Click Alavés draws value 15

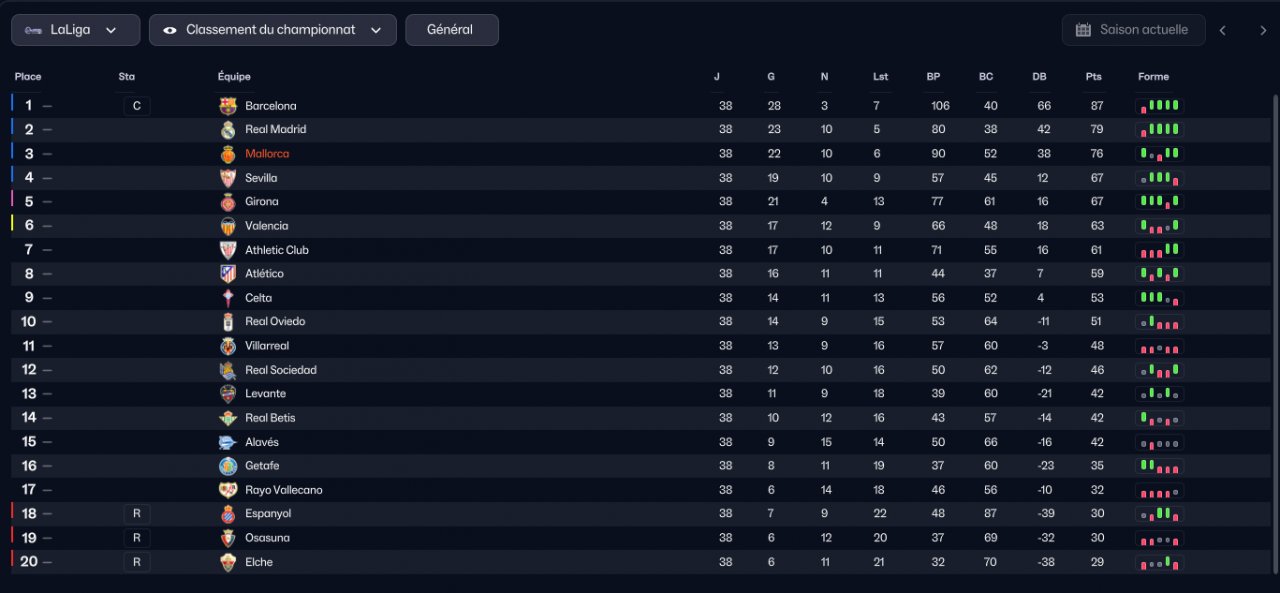825,442
